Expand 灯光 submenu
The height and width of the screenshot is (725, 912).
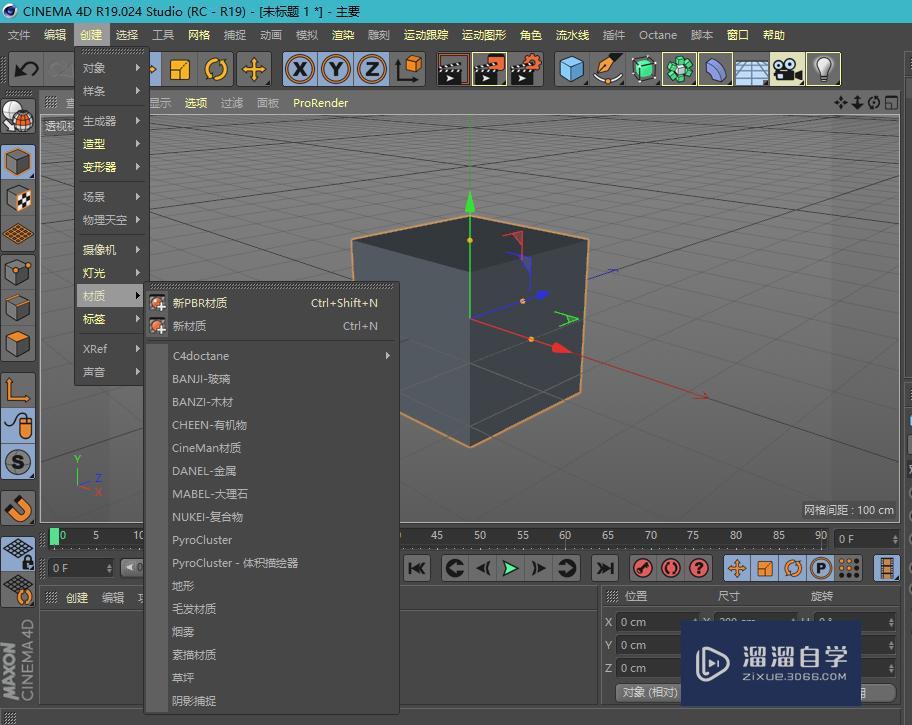[x=111, y=273]
